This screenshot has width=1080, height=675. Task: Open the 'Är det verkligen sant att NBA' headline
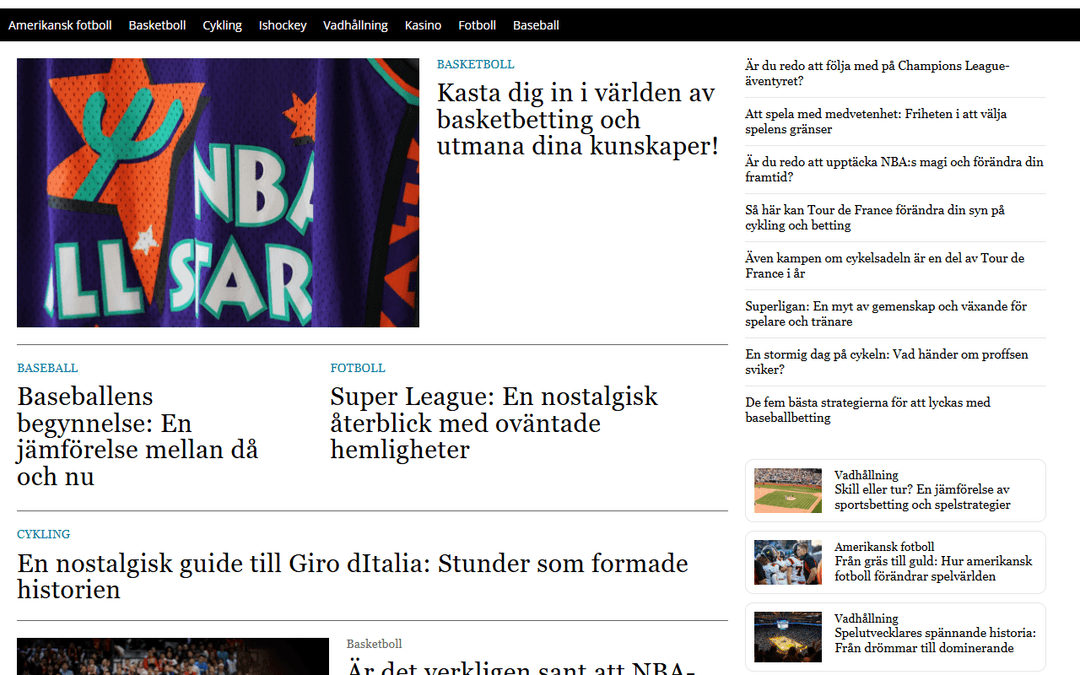click(521, 667)
